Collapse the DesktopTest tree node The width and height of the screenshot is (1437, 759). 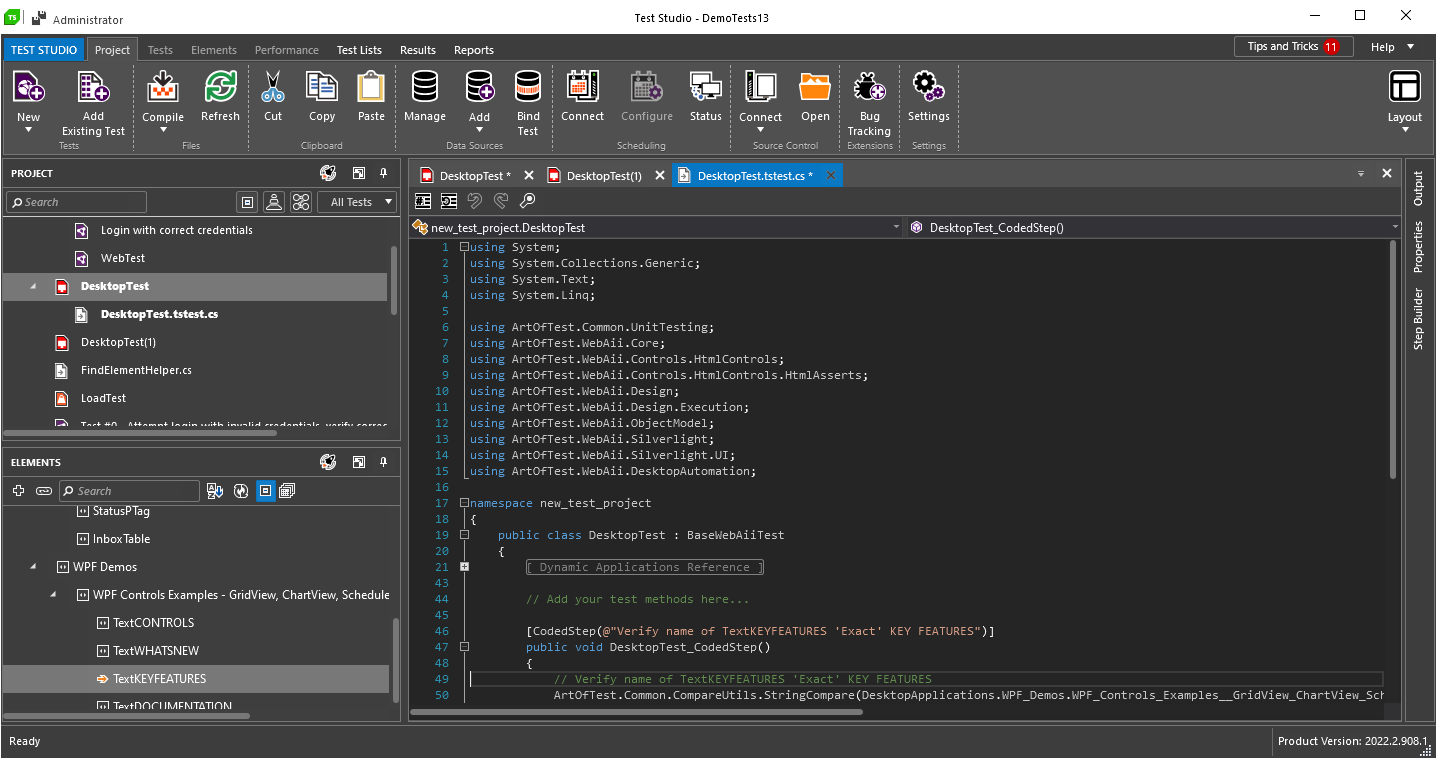tap(32, 286)
